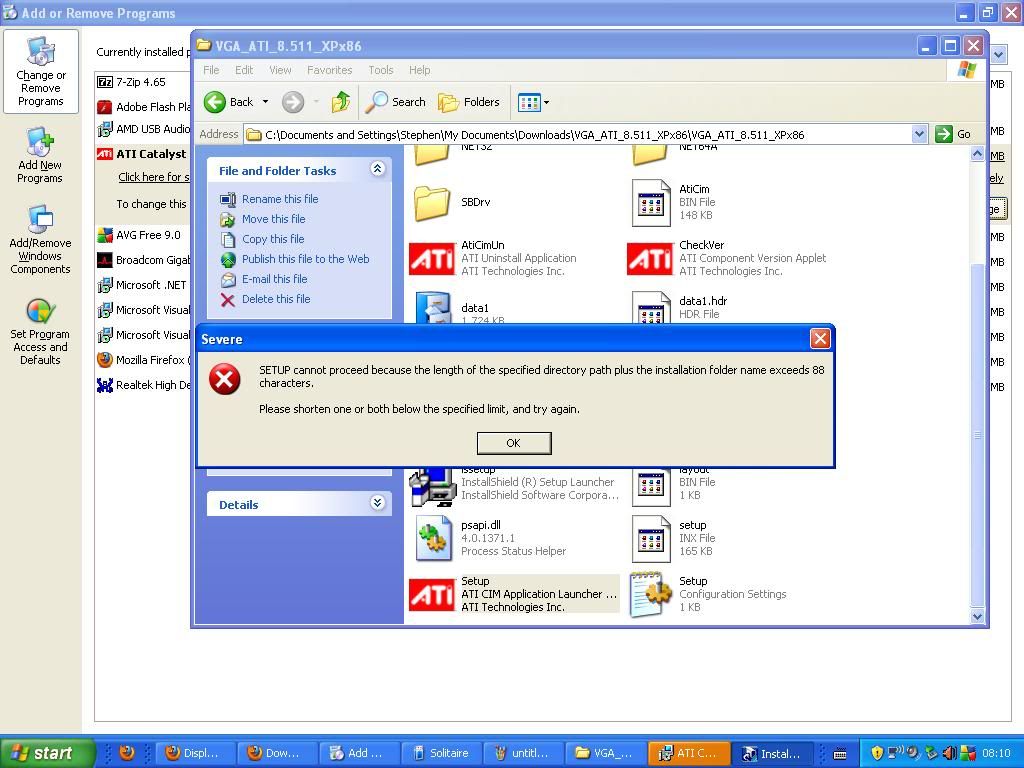Click the 'Click here for support' link

tap(154, 177)
